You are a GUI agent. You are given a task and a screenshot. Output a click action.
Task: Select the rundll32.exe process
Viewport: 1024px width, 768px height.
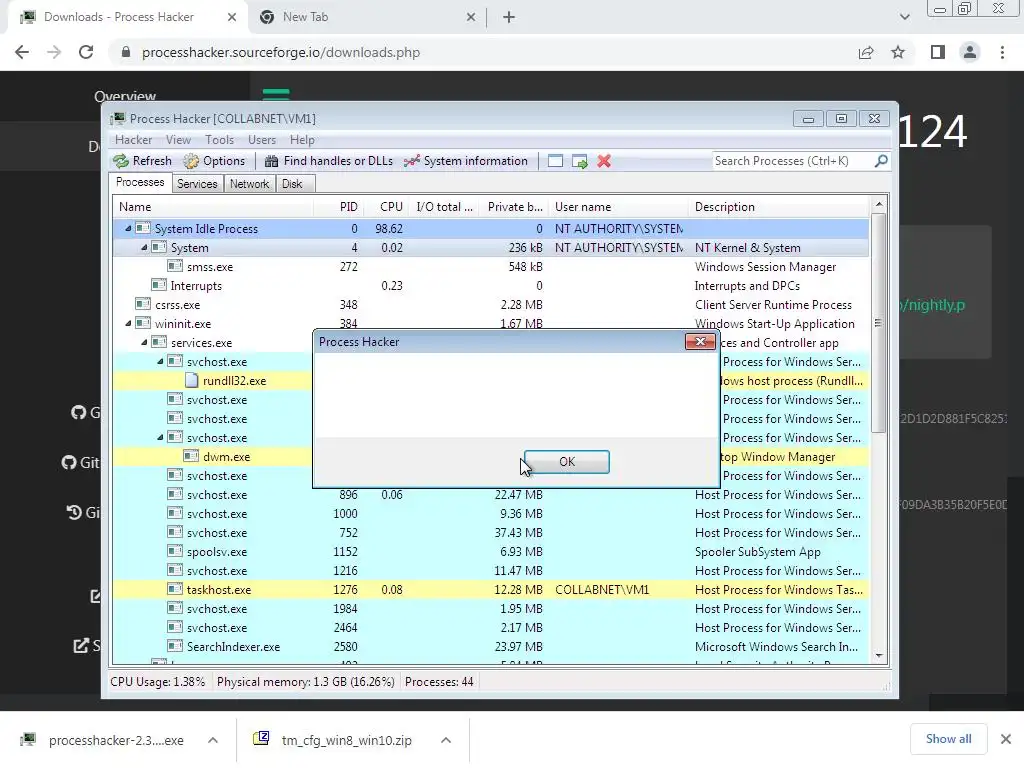click(x=213, y=381)
